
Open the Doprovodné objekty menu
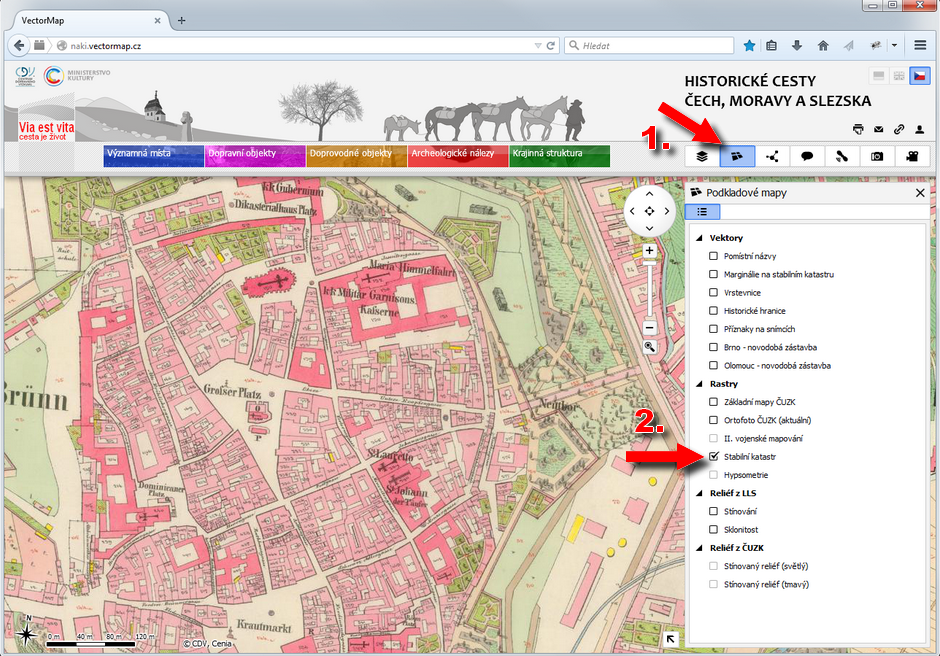[357, 156]
